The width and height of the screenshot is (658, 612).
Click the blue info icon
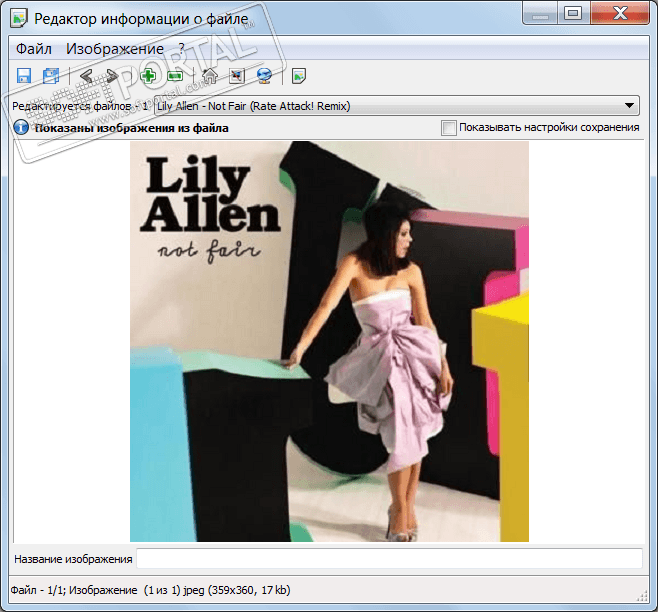click(21, 127)
